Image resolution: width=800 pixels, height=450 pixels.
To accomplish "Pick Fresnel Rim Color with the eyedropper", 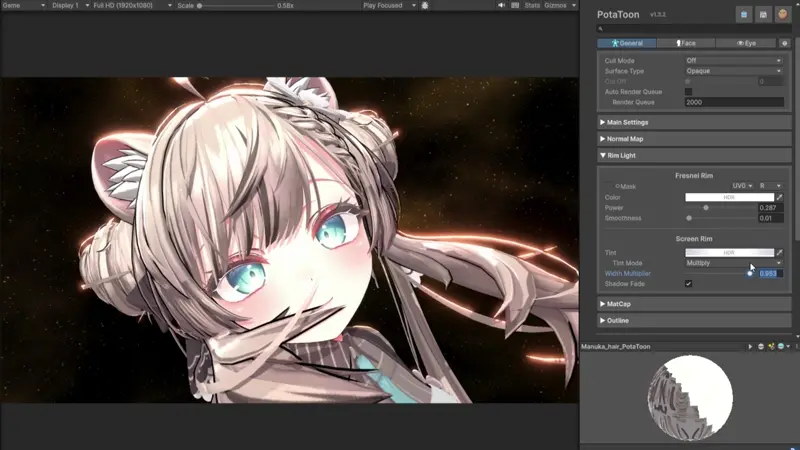I will click(x=780, y=197).
